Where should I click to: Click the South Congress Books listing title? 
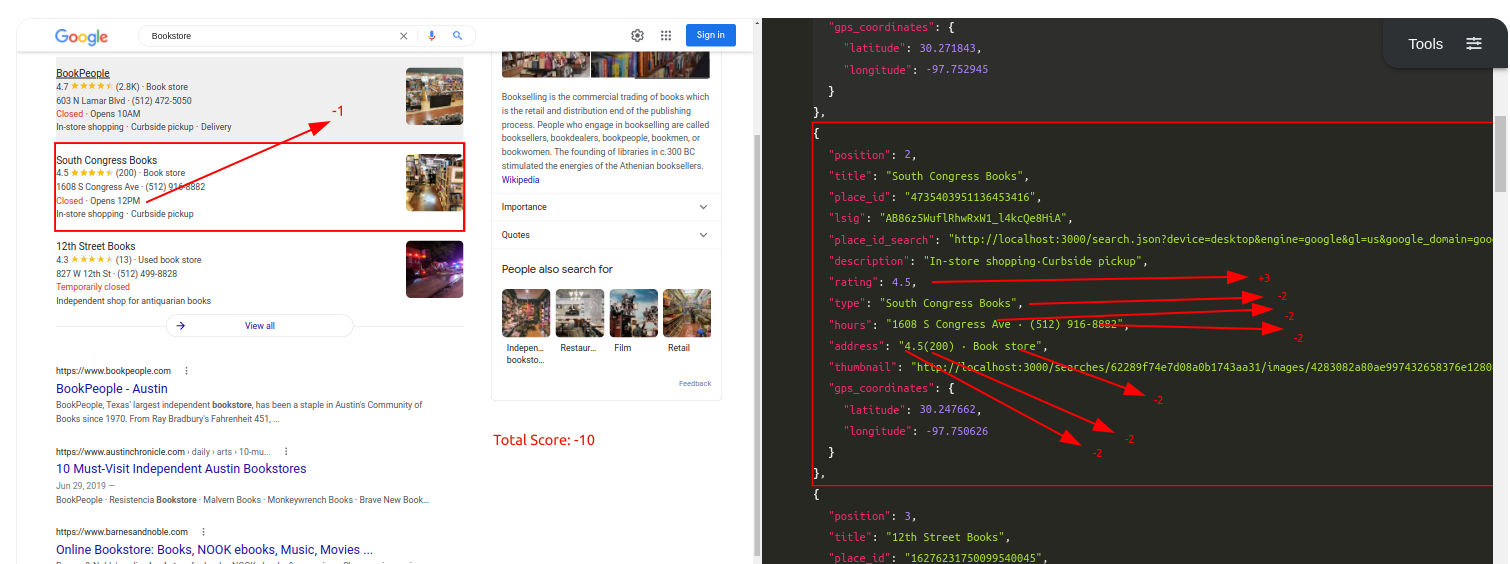(106, 160)
